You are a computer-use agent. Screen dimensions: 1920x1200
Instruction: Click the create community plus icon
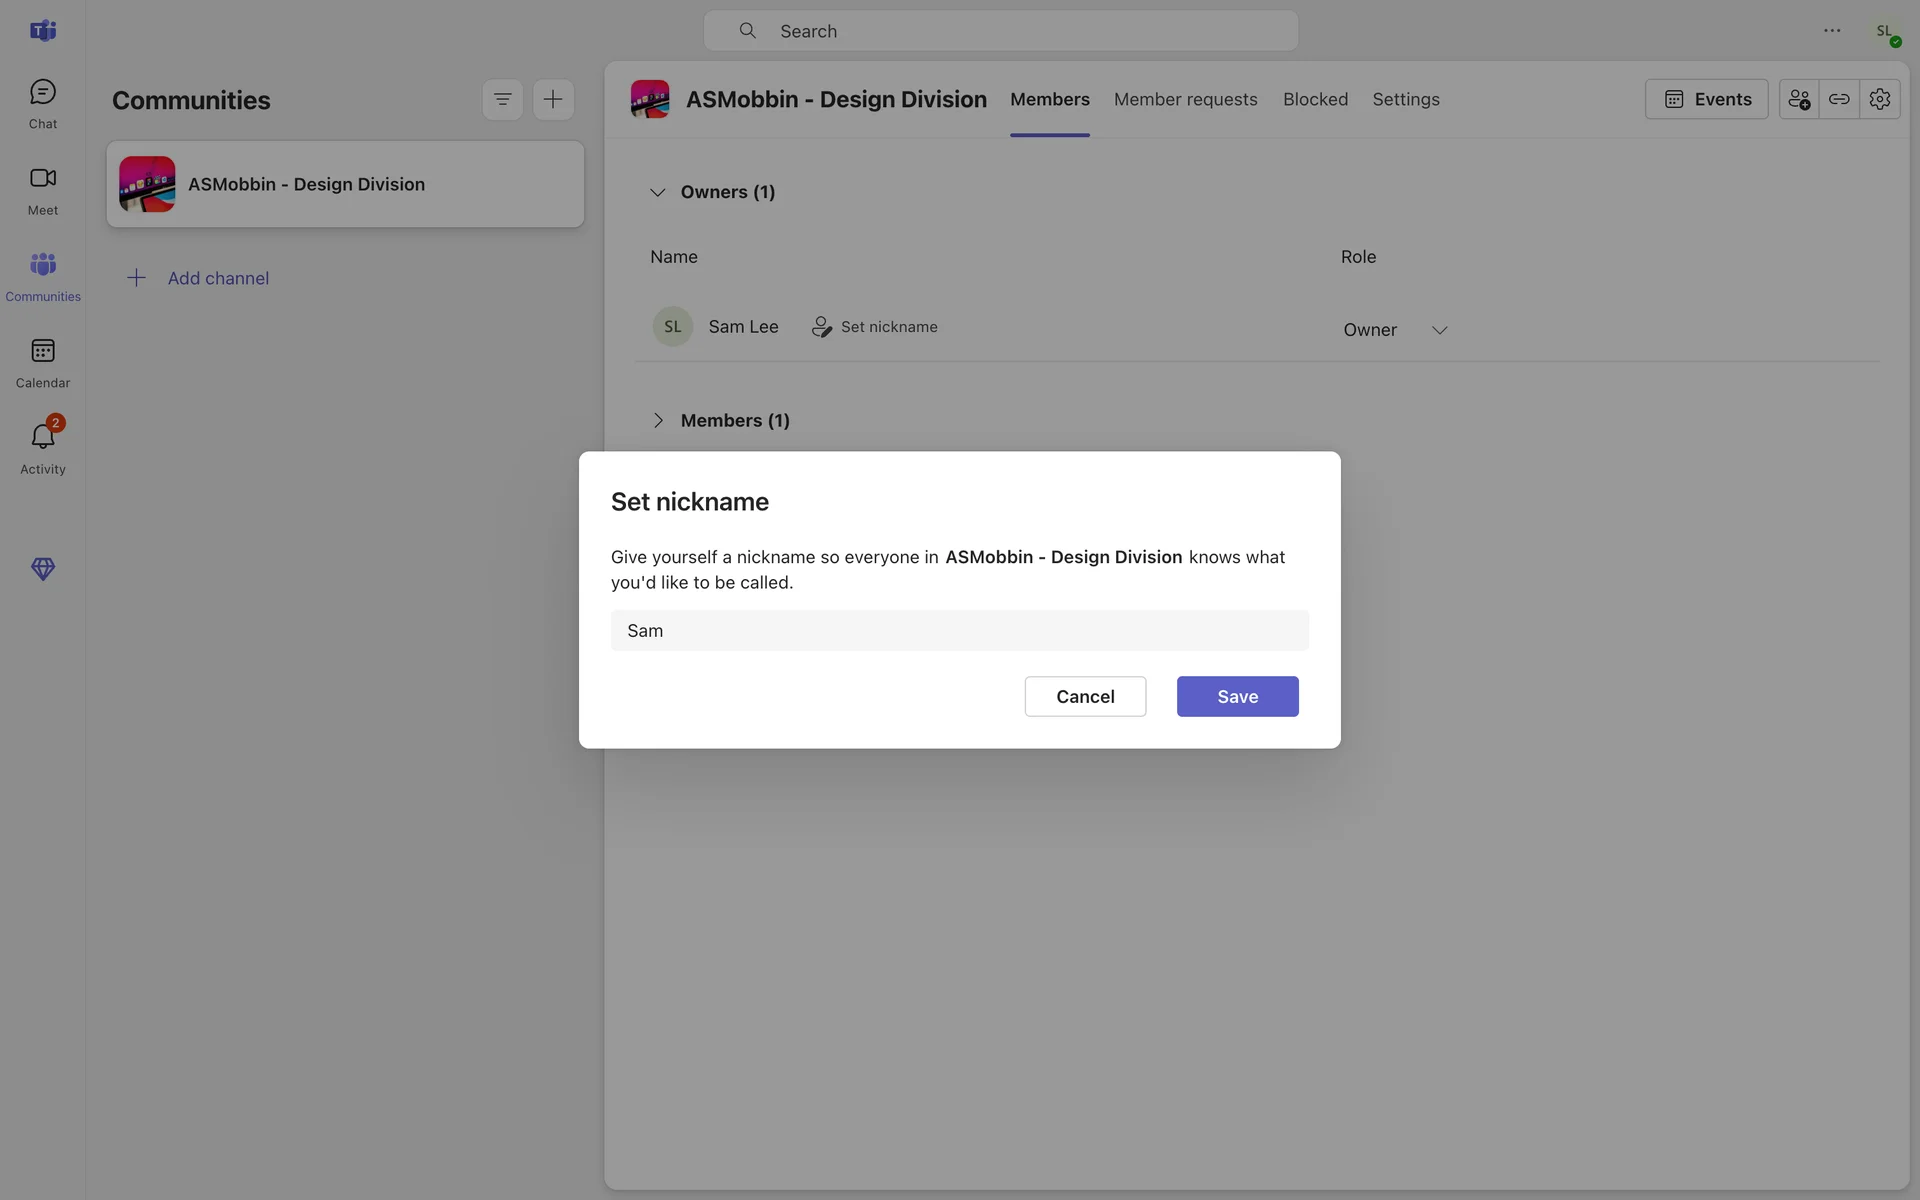click(x=553, y=99)
